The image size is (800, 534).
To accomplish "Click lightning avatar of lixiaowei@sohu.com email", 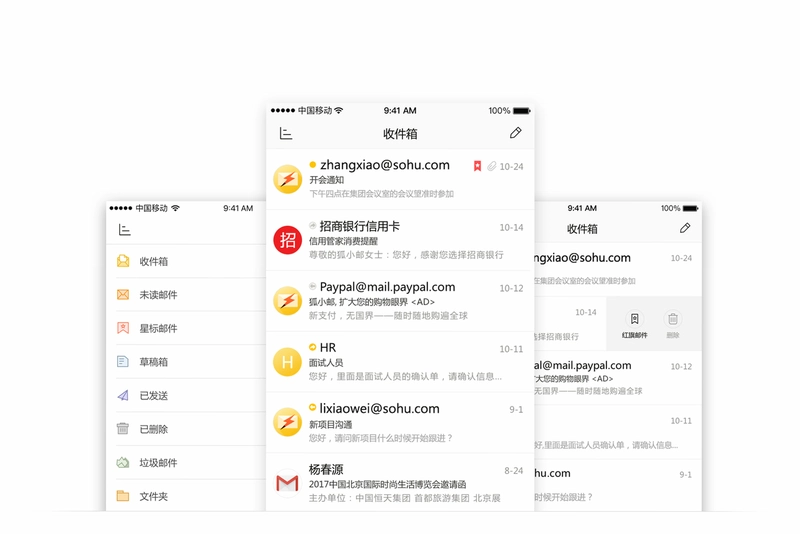I will click(x=288, y=422).
